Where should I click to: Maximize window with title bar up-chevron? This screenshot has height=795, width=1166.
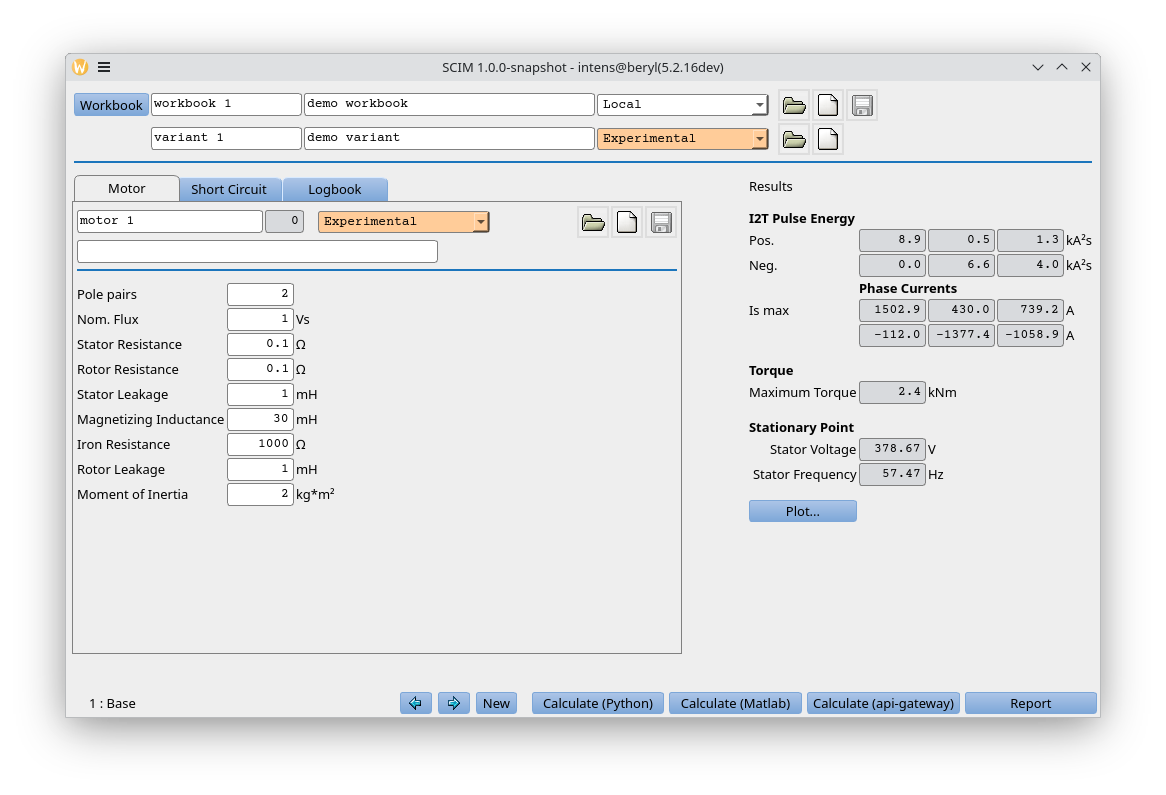[x=1062, y=67]
